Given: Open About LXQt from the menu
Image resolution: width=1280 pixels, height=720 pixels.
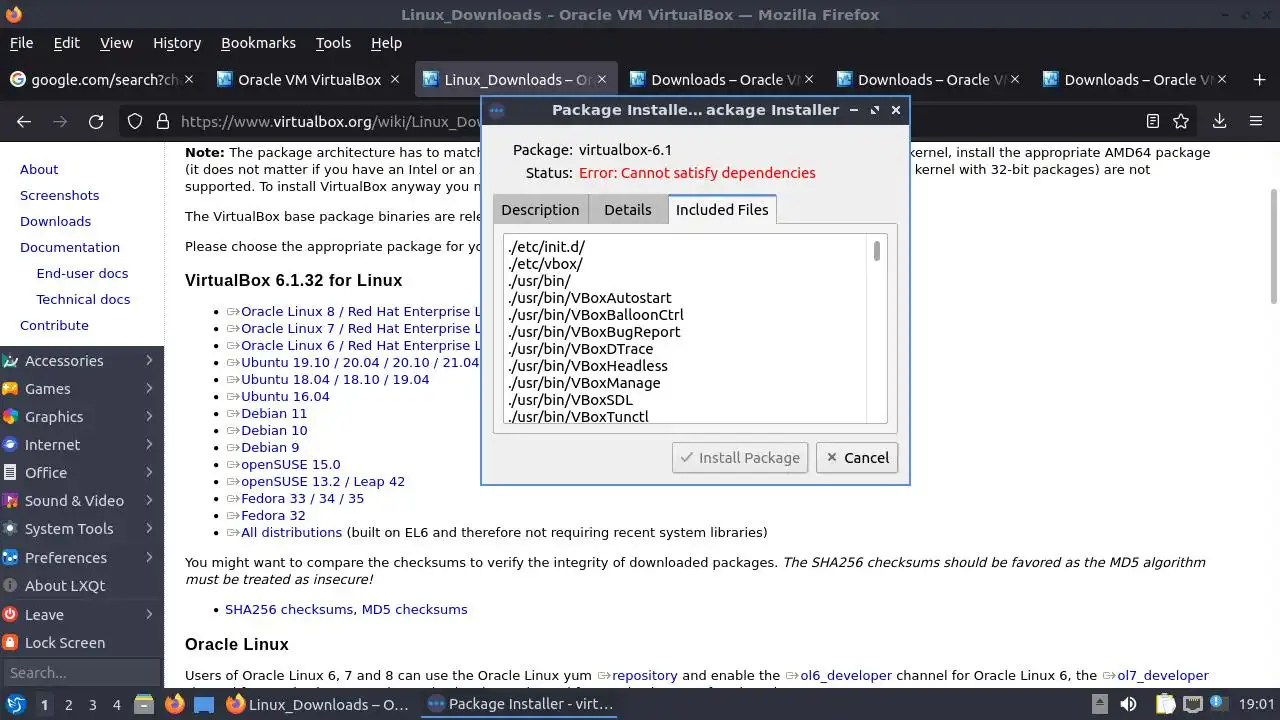Looking at the screenshot, I should click(x=80, y=585).
